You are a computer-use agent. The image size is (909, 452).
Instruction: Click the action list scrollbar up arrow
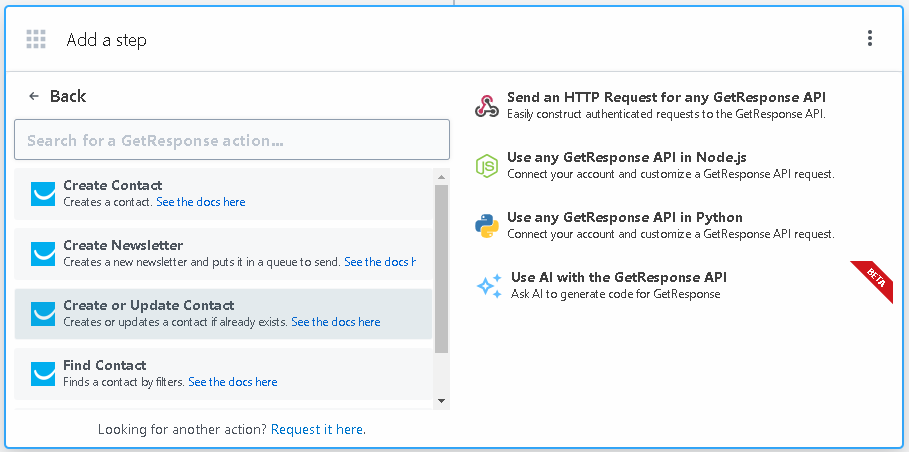(x=441, y=177)
